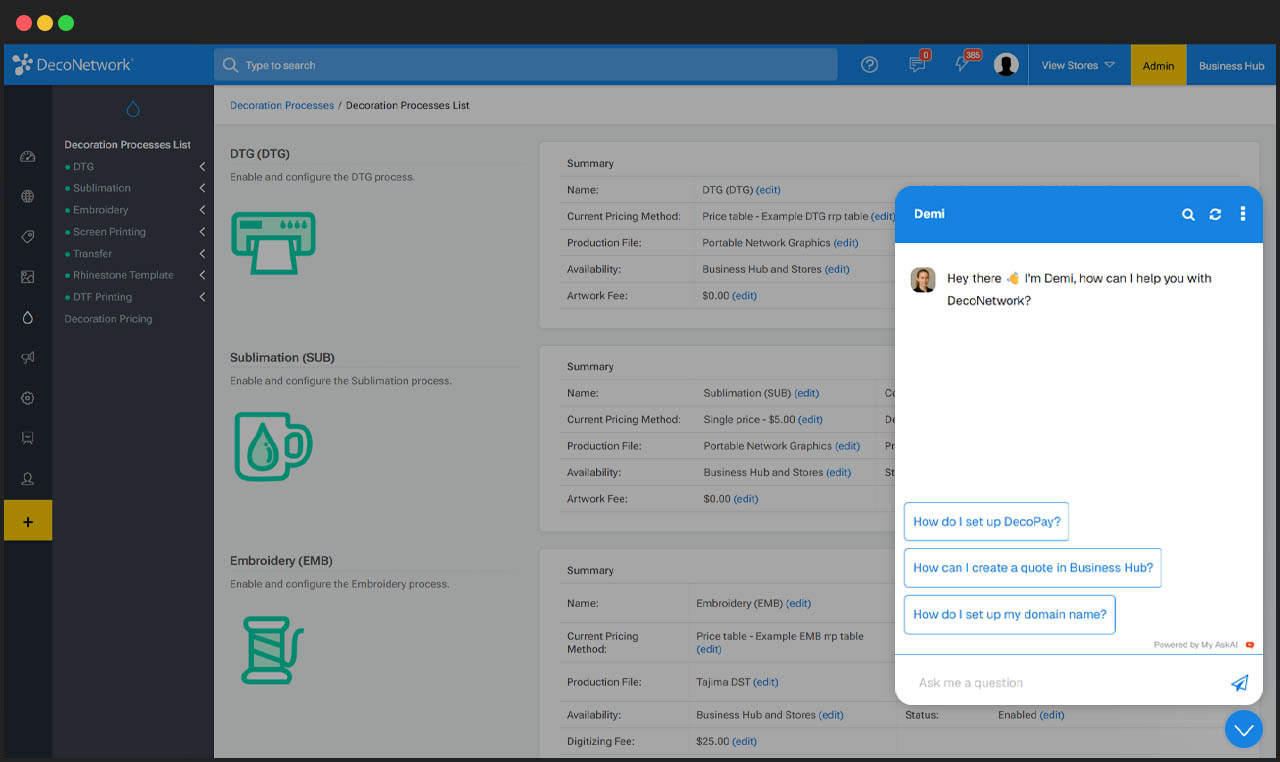Switch to the Business Hub tab
This screenshot has width=1280, height=762.
1231,66
